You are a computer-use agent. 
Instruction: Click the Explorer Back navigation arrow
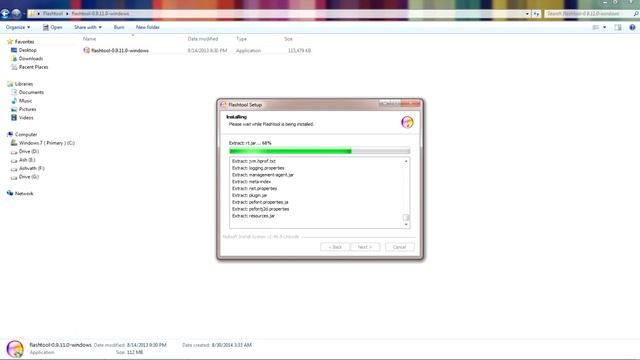[5, 13]
